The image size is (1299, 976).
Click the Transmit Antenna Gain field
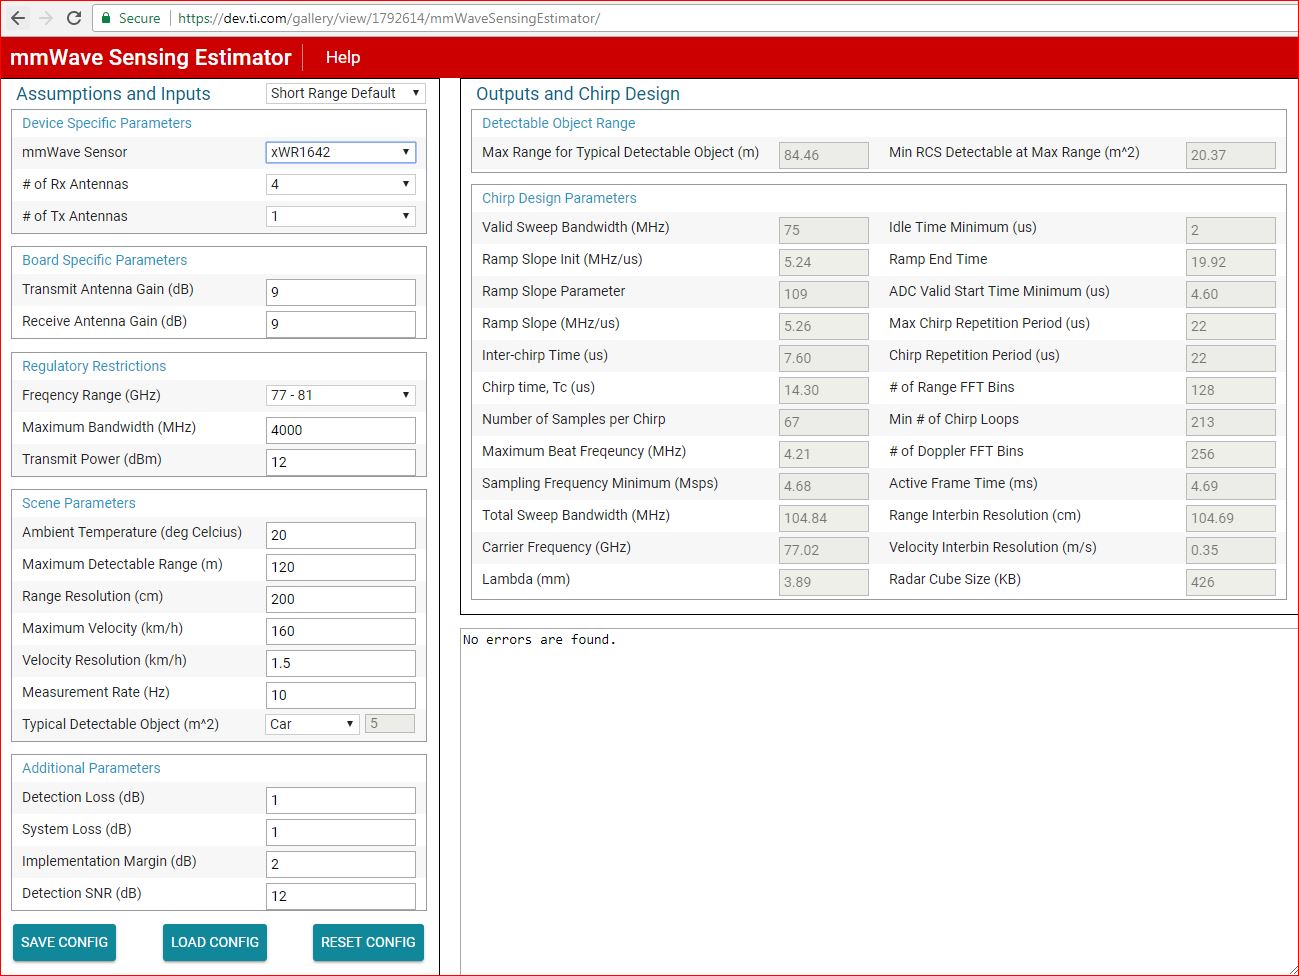341,292
